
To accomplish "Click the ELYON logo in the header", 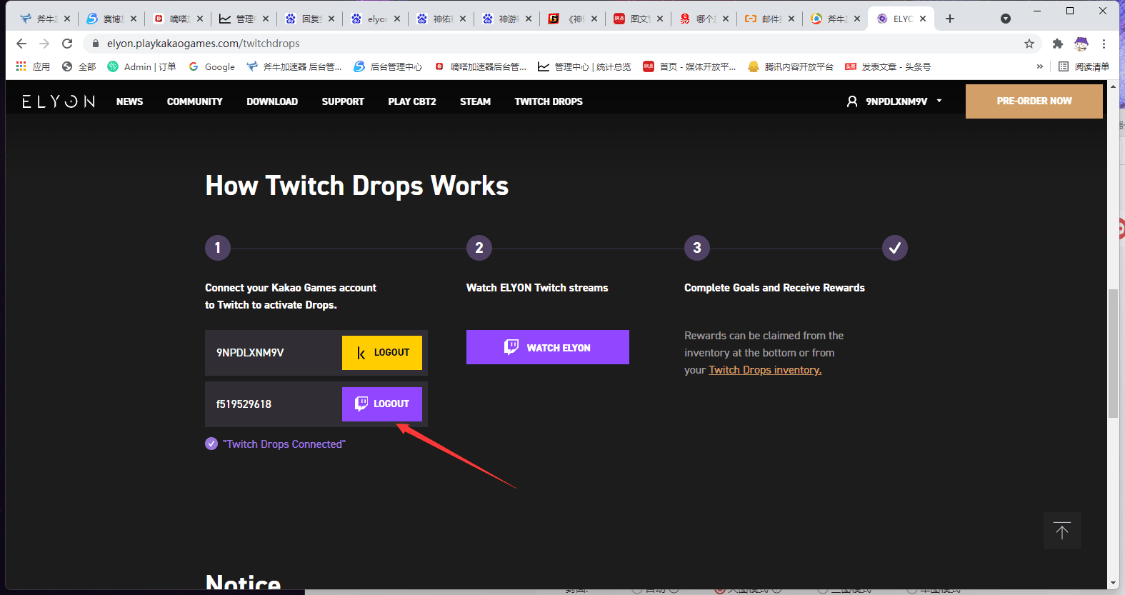I will coord(59,101).
